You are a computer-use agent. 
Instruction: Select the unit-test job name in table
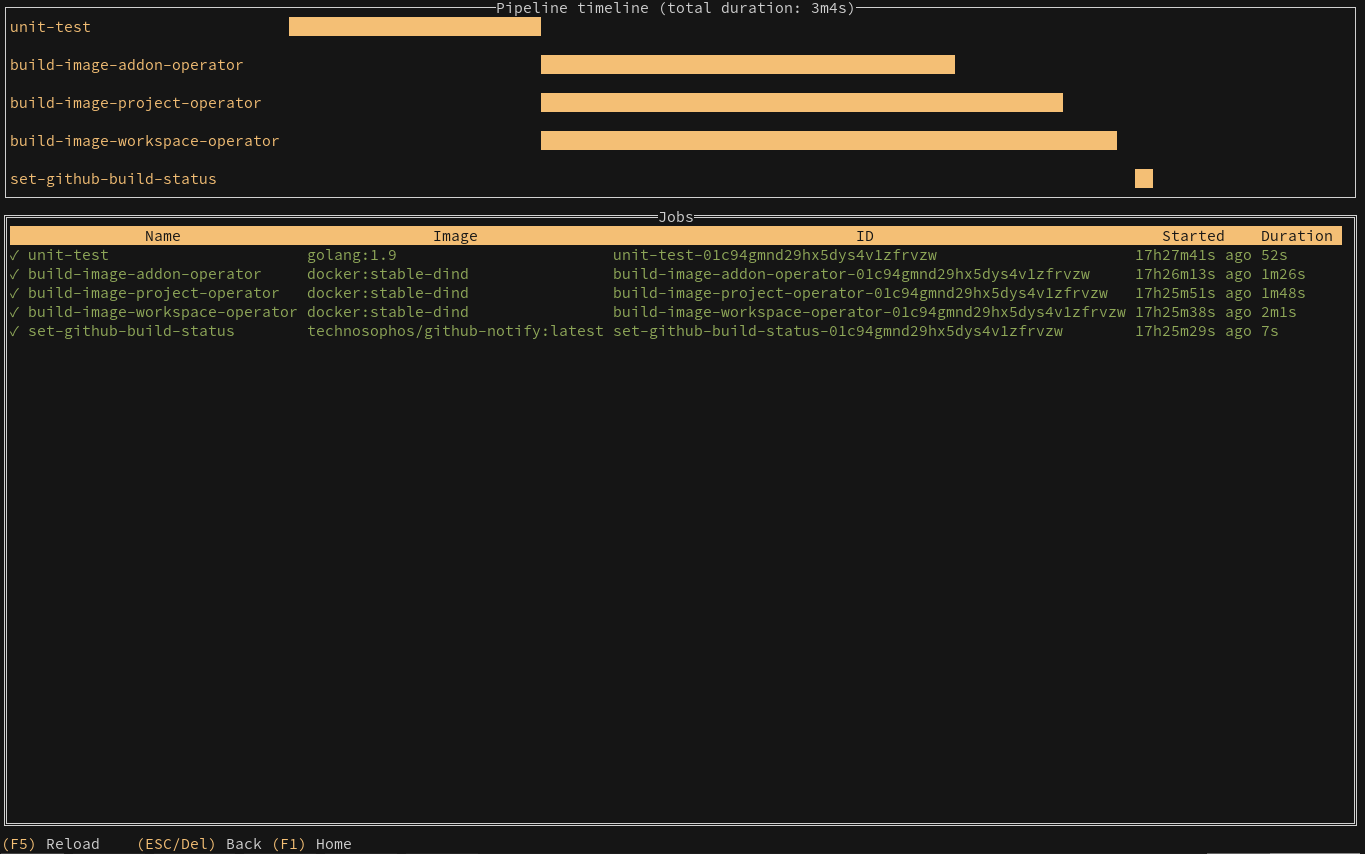pyautogui.click(x=68, y=255)
